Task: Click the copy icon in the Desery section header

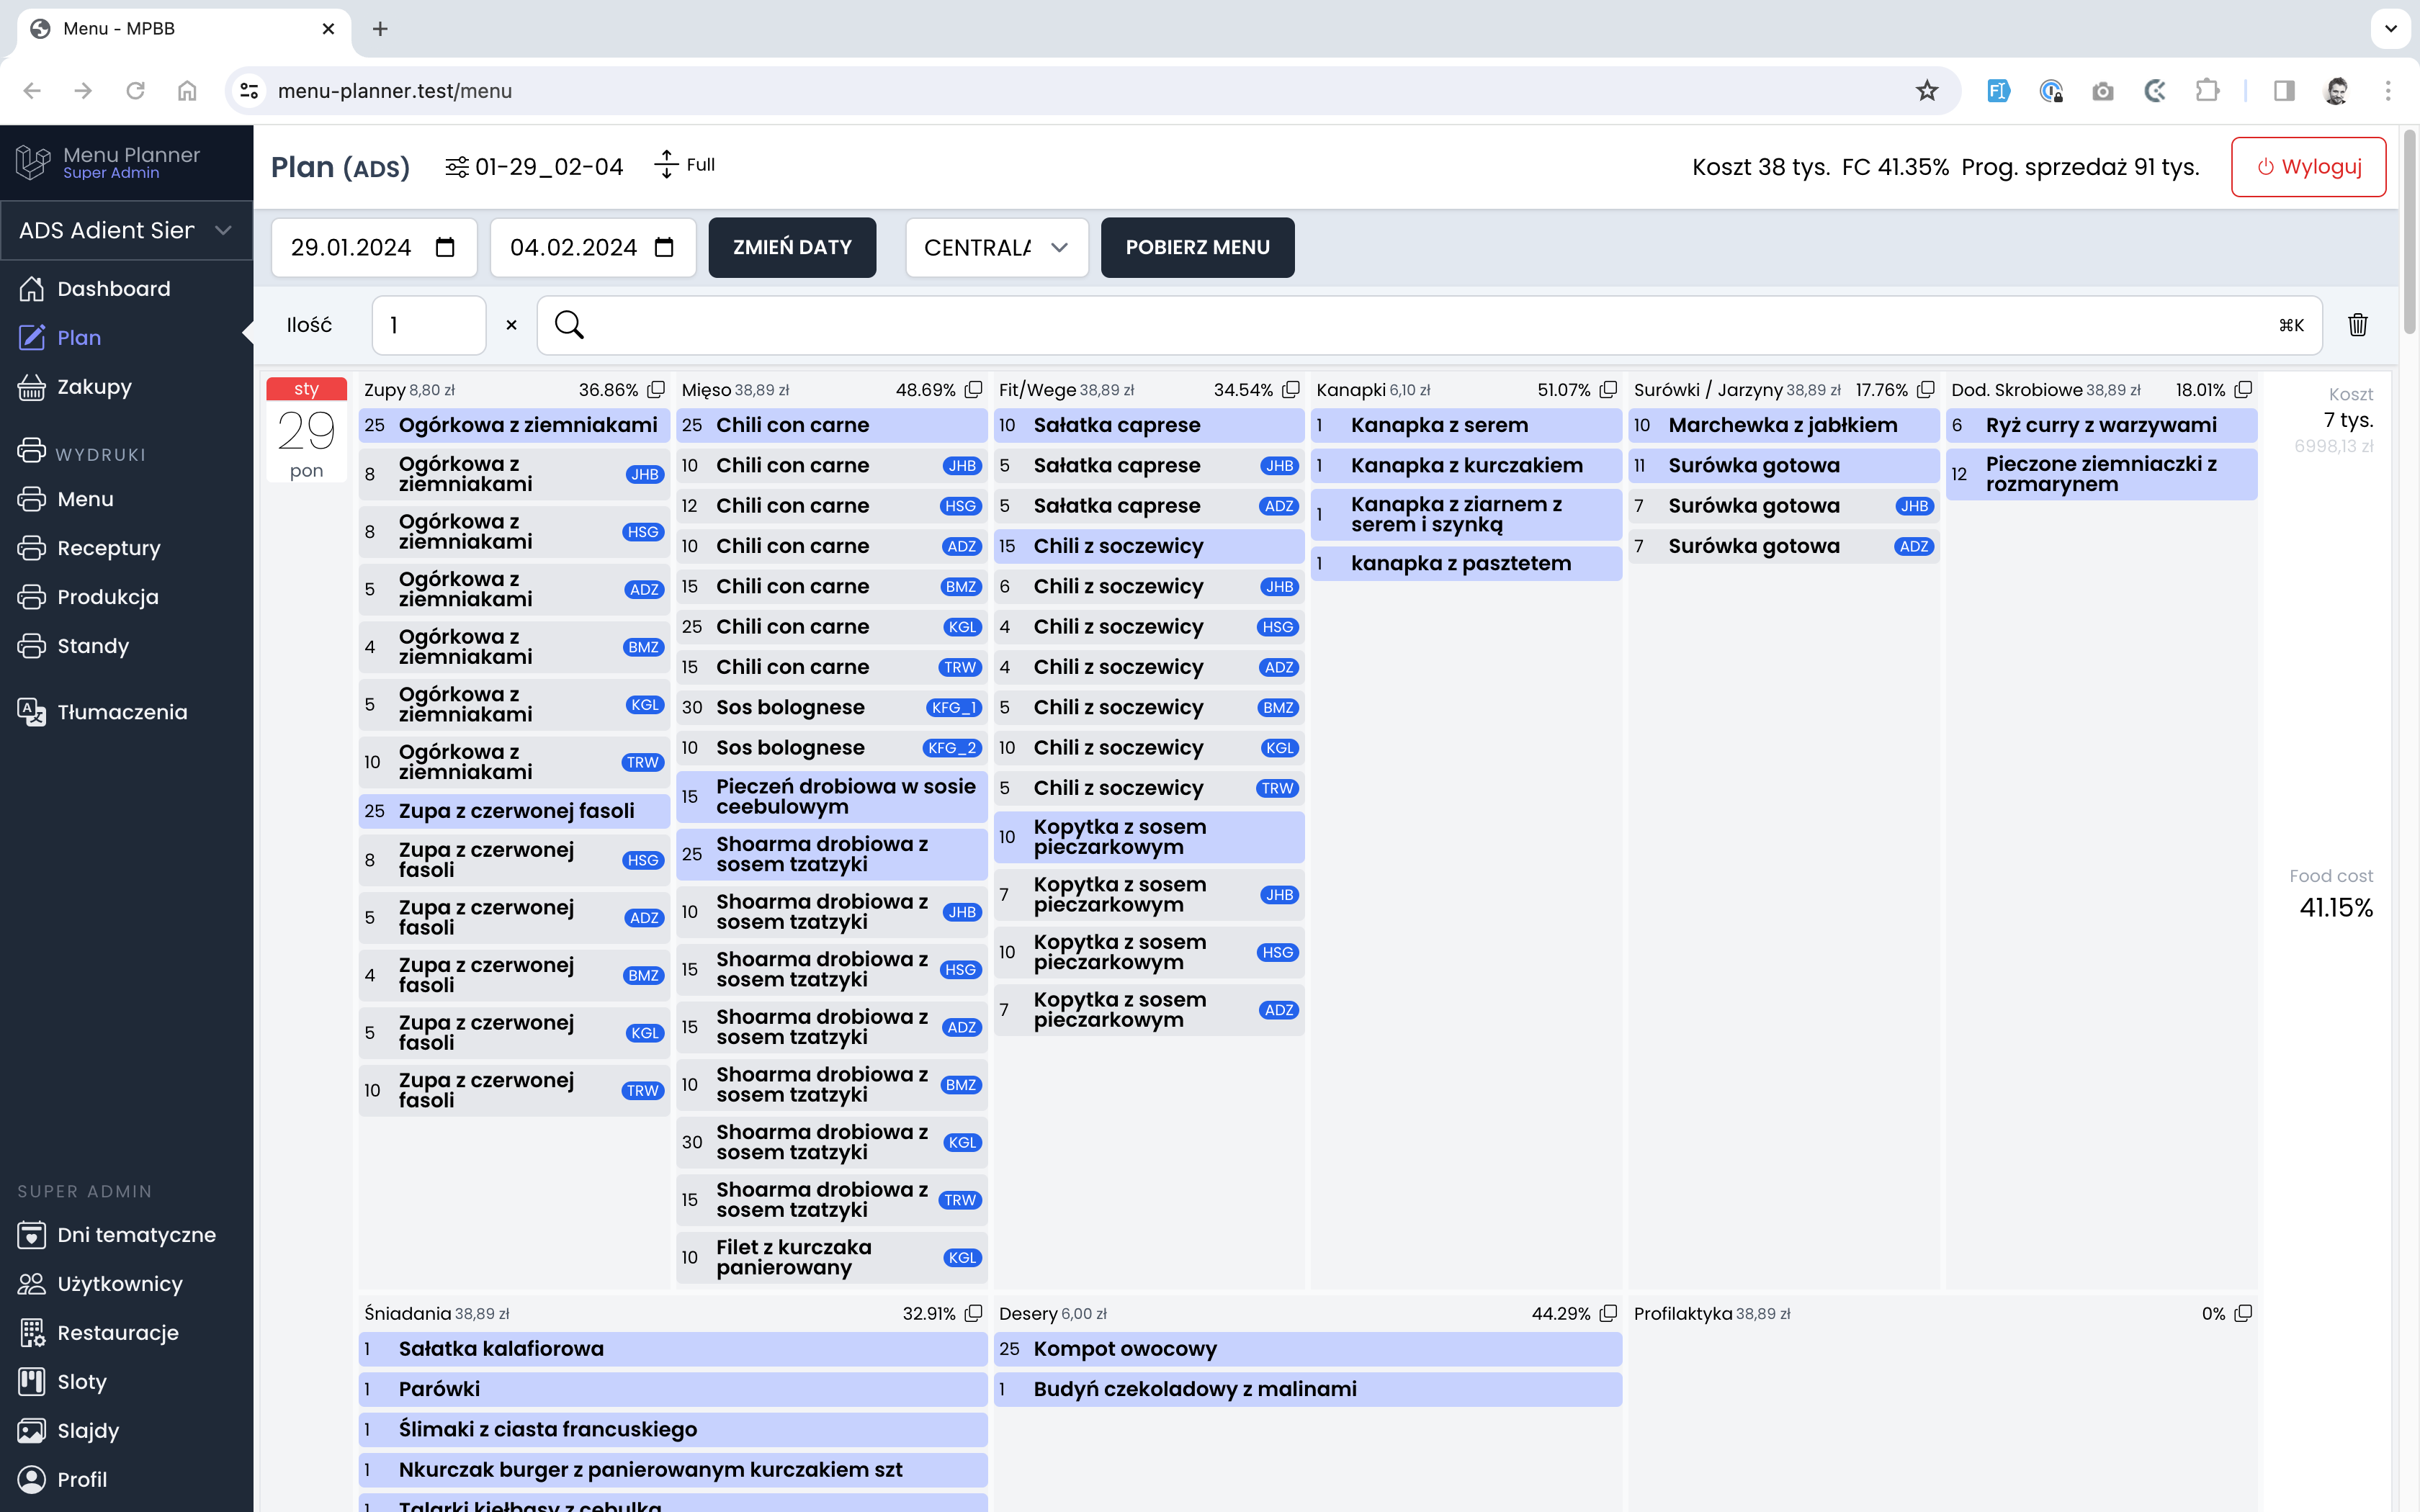Action: tap(1608, 1313)
